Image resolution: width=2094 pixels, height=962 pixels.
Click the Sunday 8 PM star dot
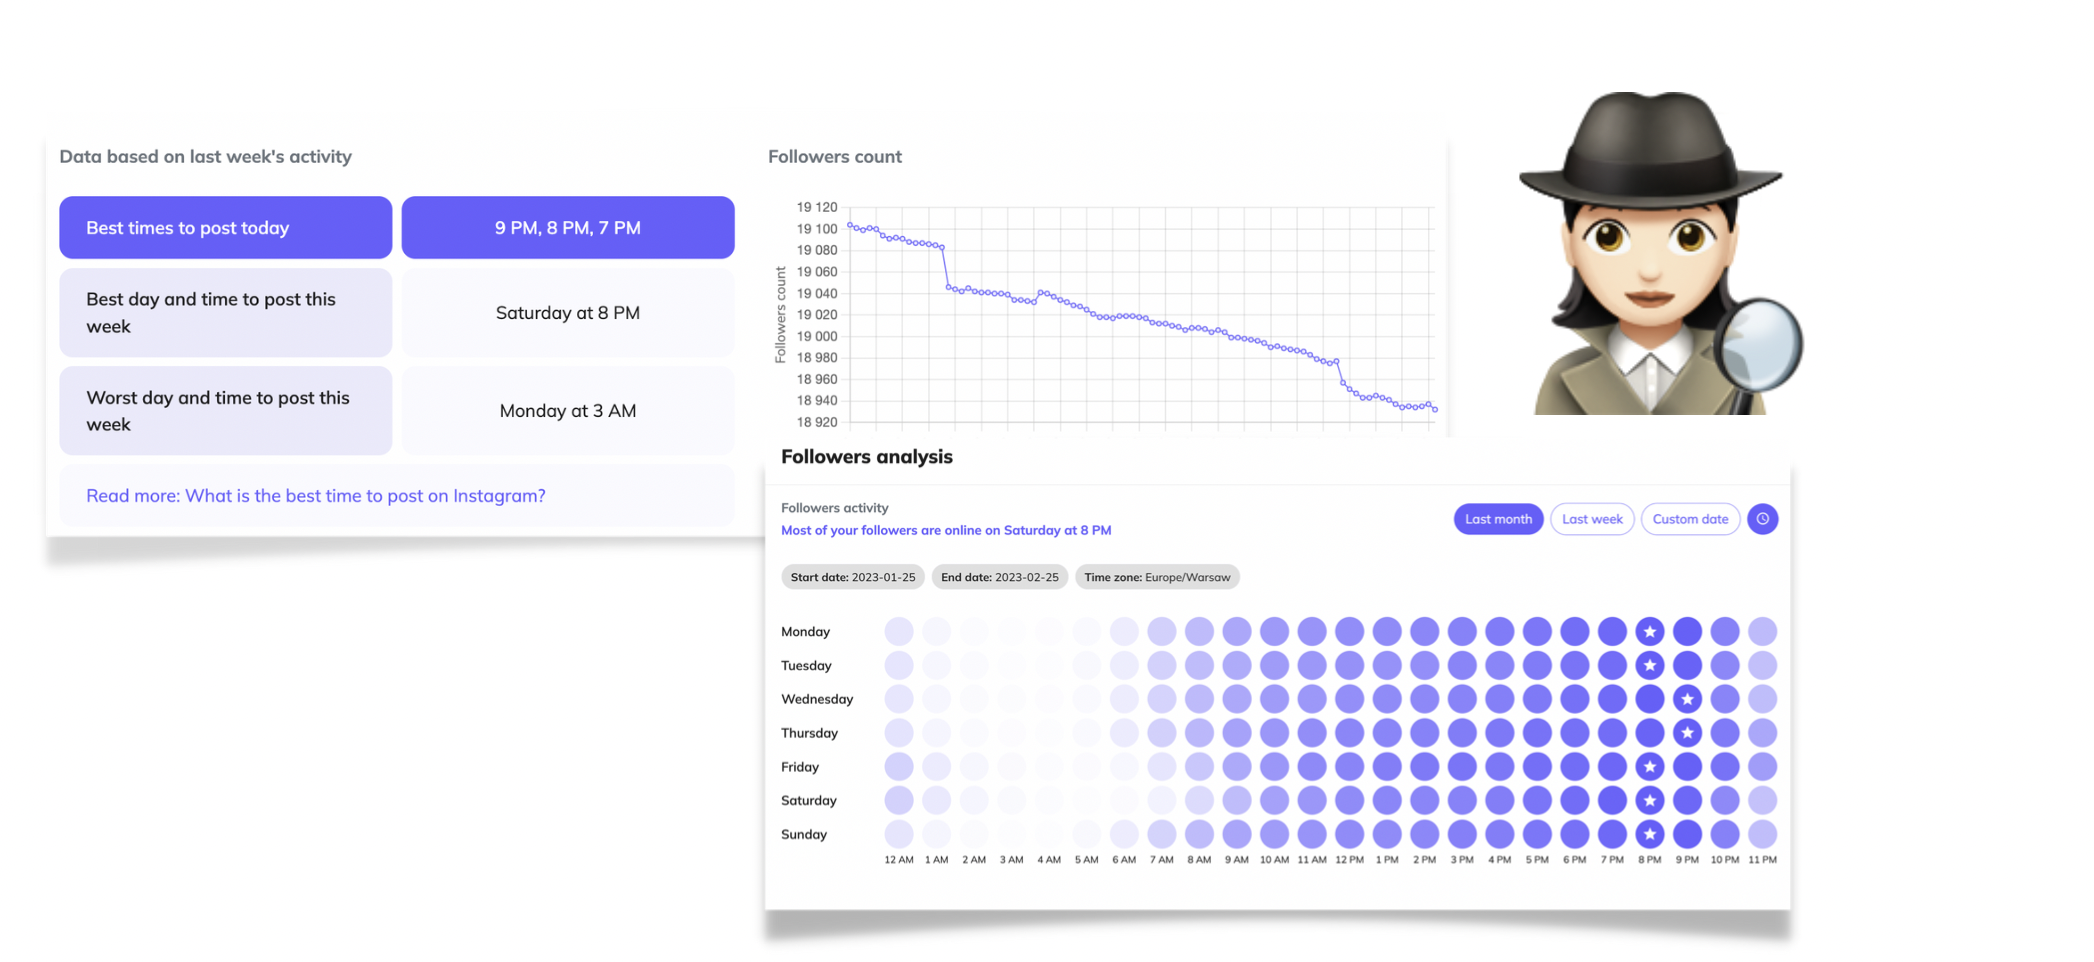(x=1650, y=834)
